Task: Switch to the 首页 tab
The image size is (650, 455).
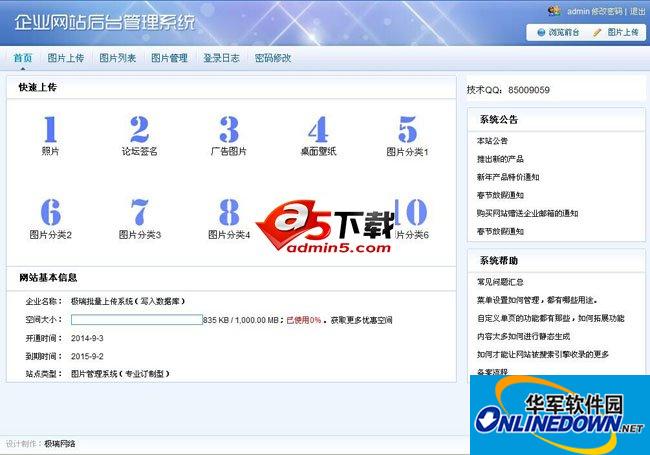Action: click(x=22, y=58)
